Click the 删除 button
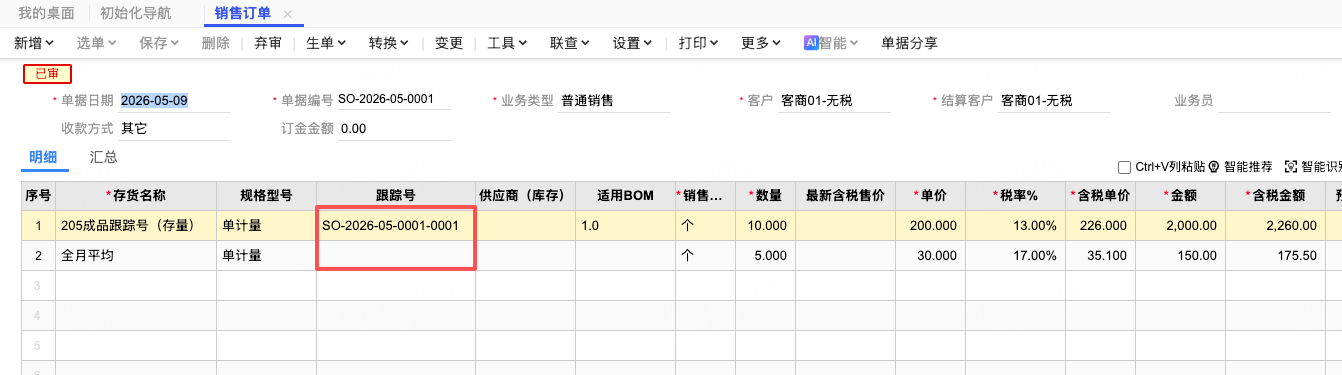Image resolution: width=1342 pixels, height=375 pixels. tap(215, 43)
